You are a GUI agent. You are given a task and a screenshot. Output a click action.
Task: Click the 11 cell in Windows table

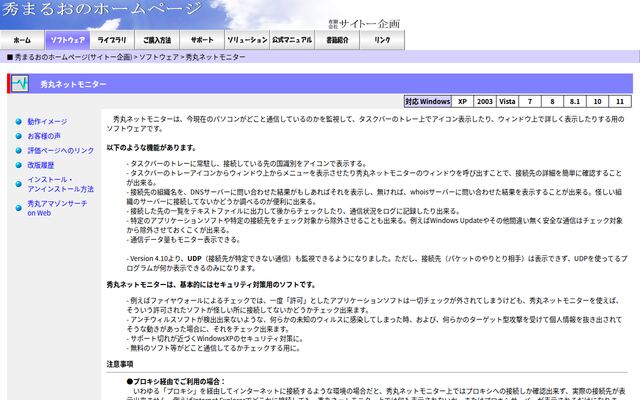(620, 102)
